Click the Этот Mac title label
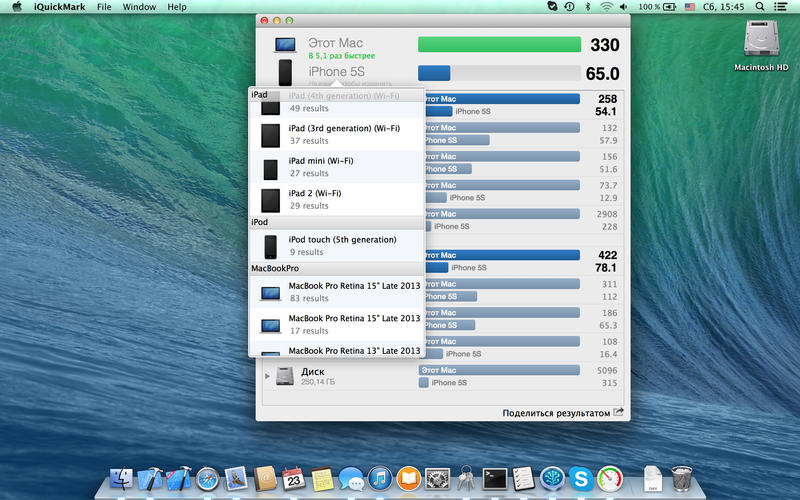 point(336,43)
